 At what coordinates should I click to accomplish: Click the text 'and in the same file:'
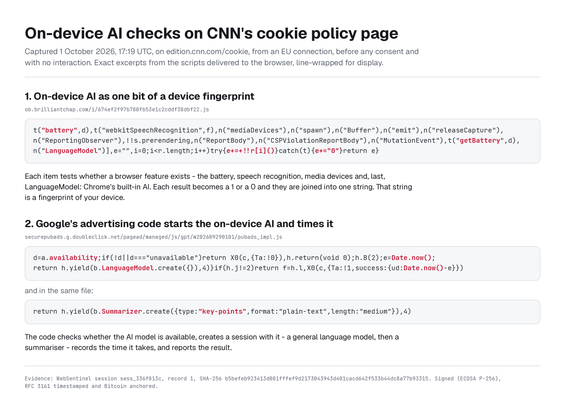pos(59,291)
